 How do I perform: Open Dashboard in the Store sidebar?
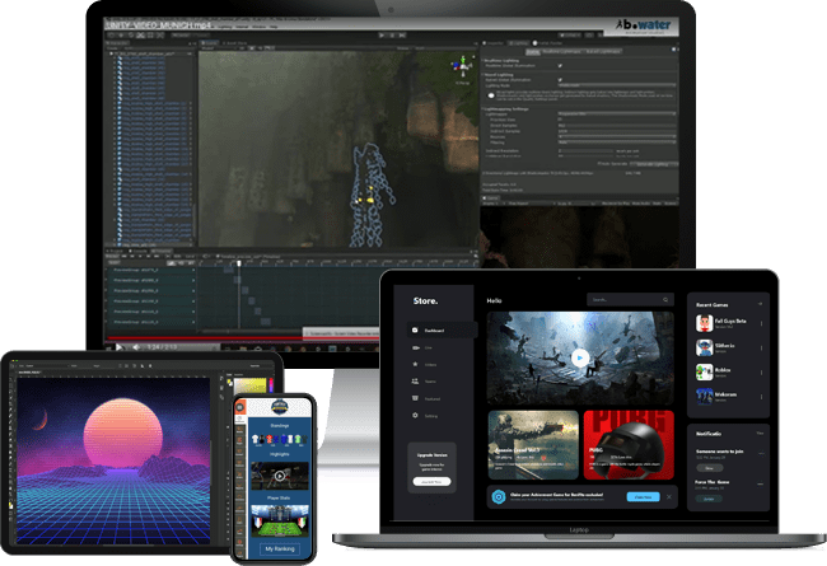(441, 330)
